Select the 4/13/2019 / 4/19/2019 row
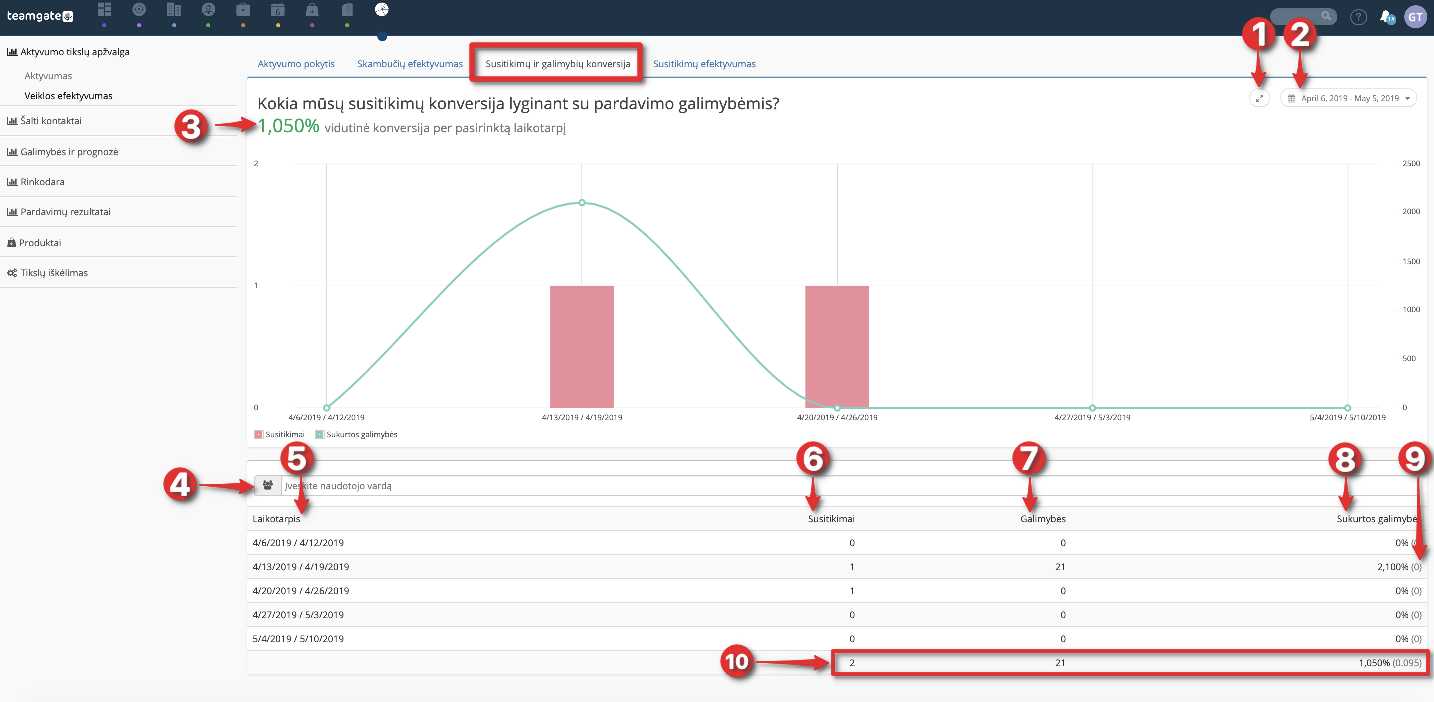This screenshot has height=702, width=1434. point(838,567)
